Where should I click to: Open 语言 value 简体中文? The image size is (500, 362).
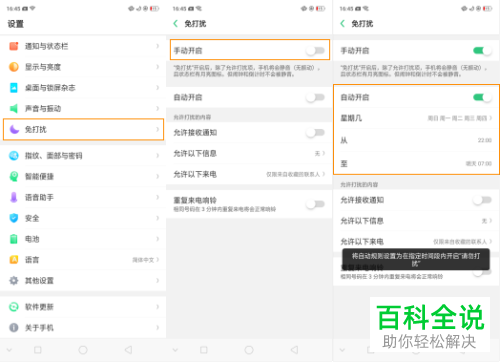(143, 260)
